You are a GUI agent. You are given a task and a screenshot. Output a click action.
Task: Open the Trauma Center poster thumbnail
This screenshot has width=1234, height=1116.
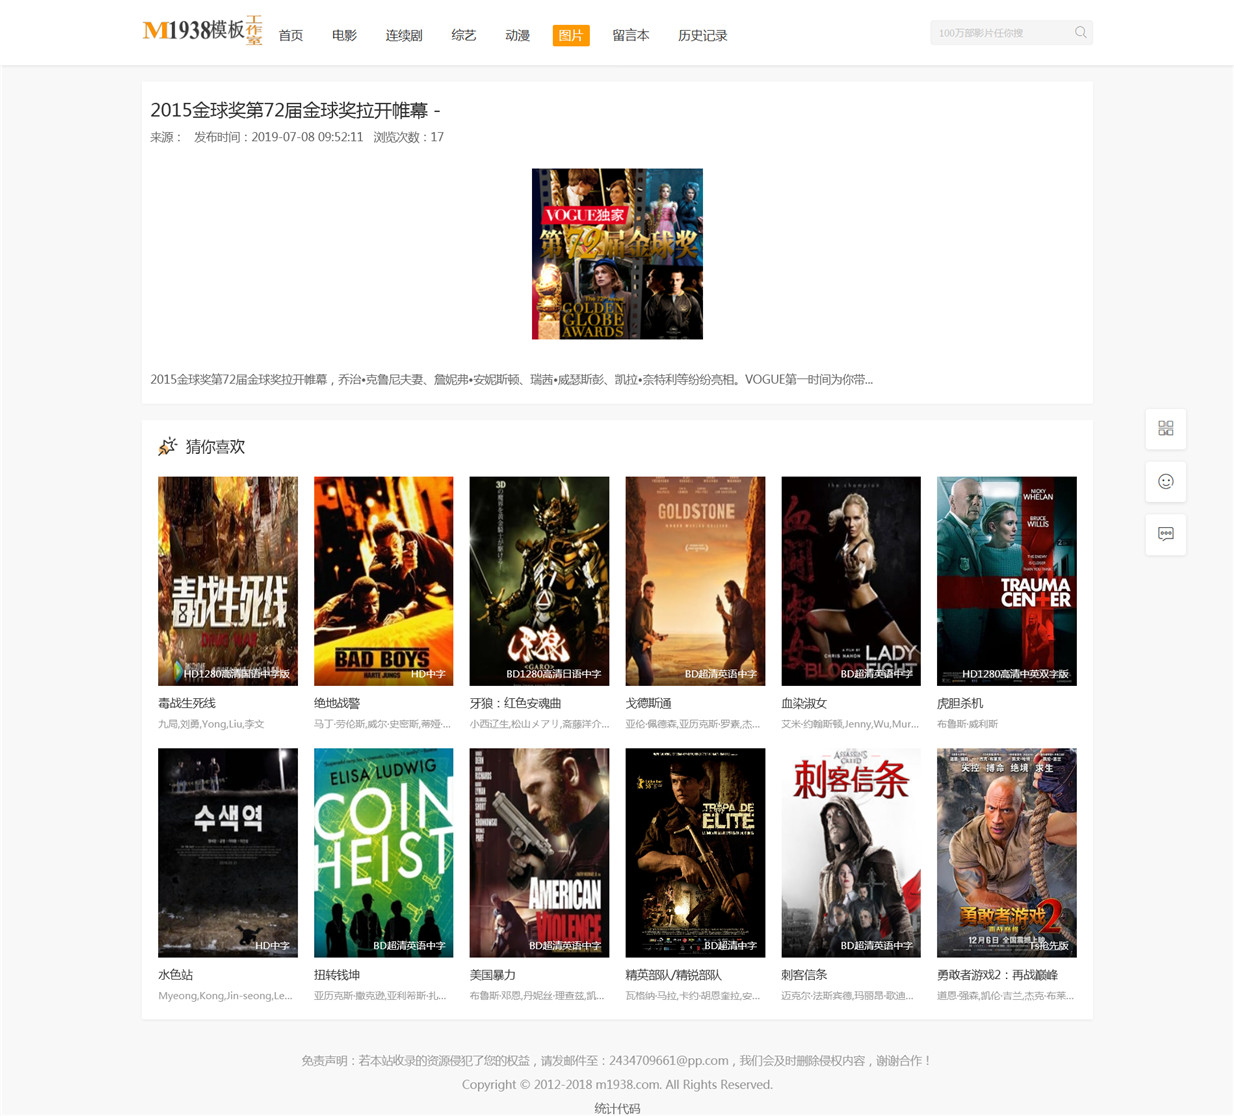pyautogui.click(x=1007, y=581)
